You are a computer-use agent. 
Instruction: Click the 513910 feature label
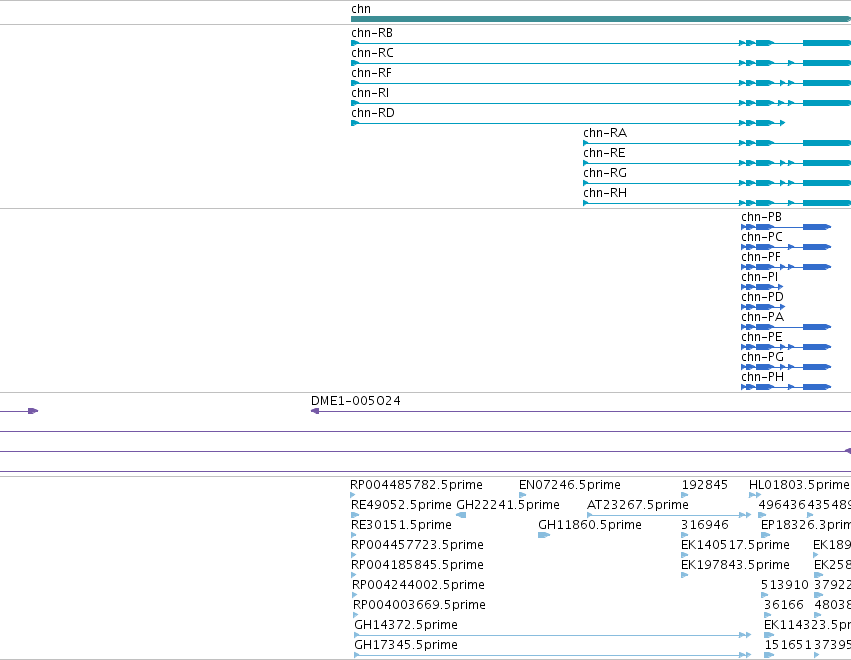[x=785, y=586]
